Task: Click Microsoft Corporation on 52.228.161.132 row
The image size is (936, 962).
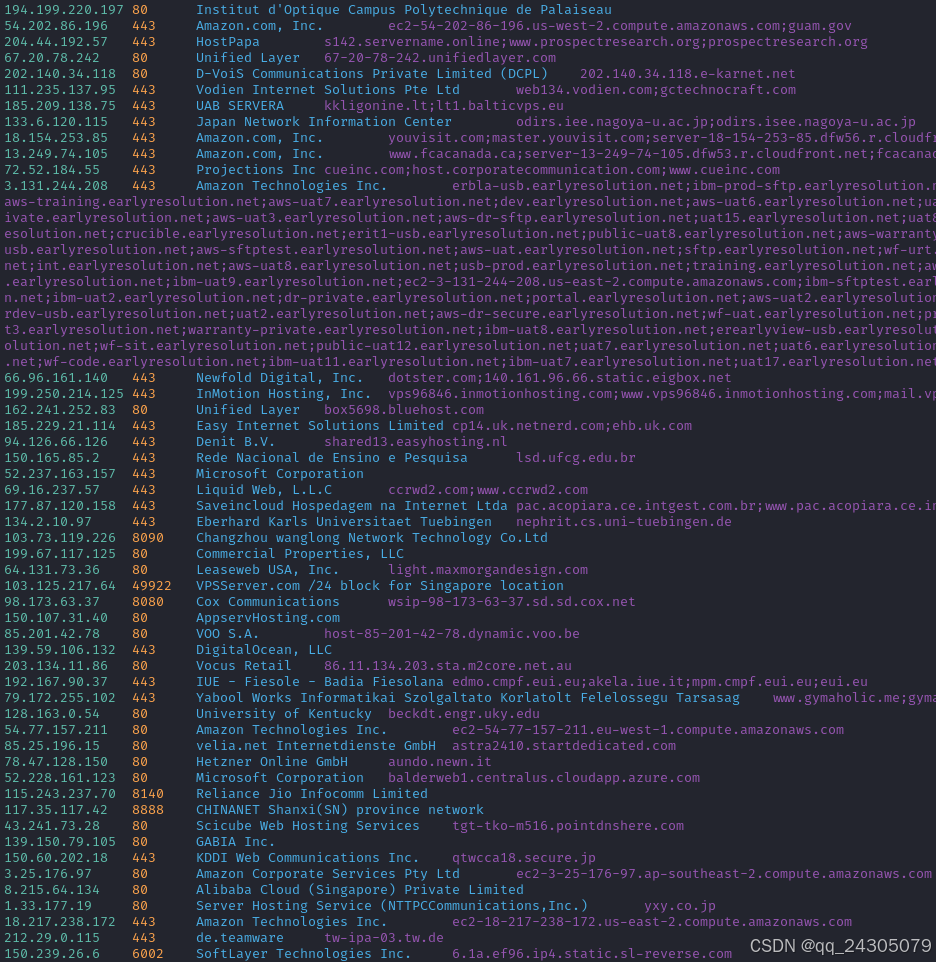Action: coord(280,776)
